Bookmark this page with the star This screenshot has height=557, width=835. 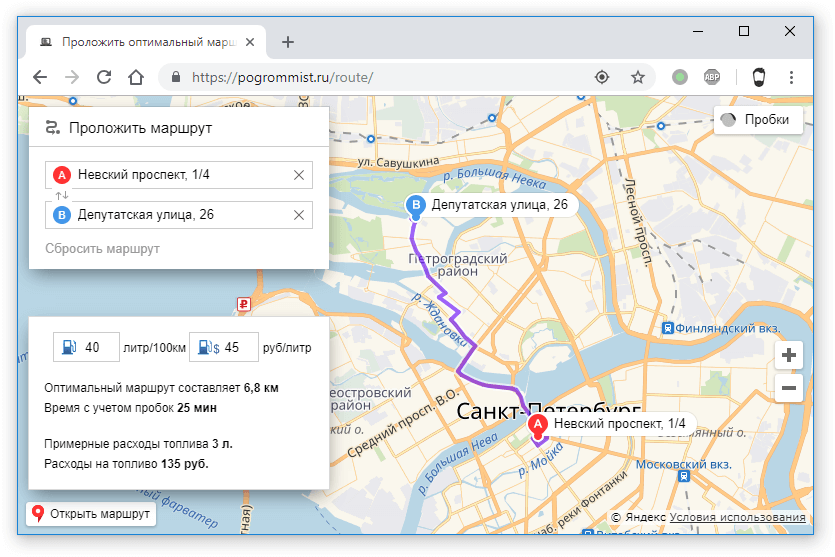[x=637, y=77]
